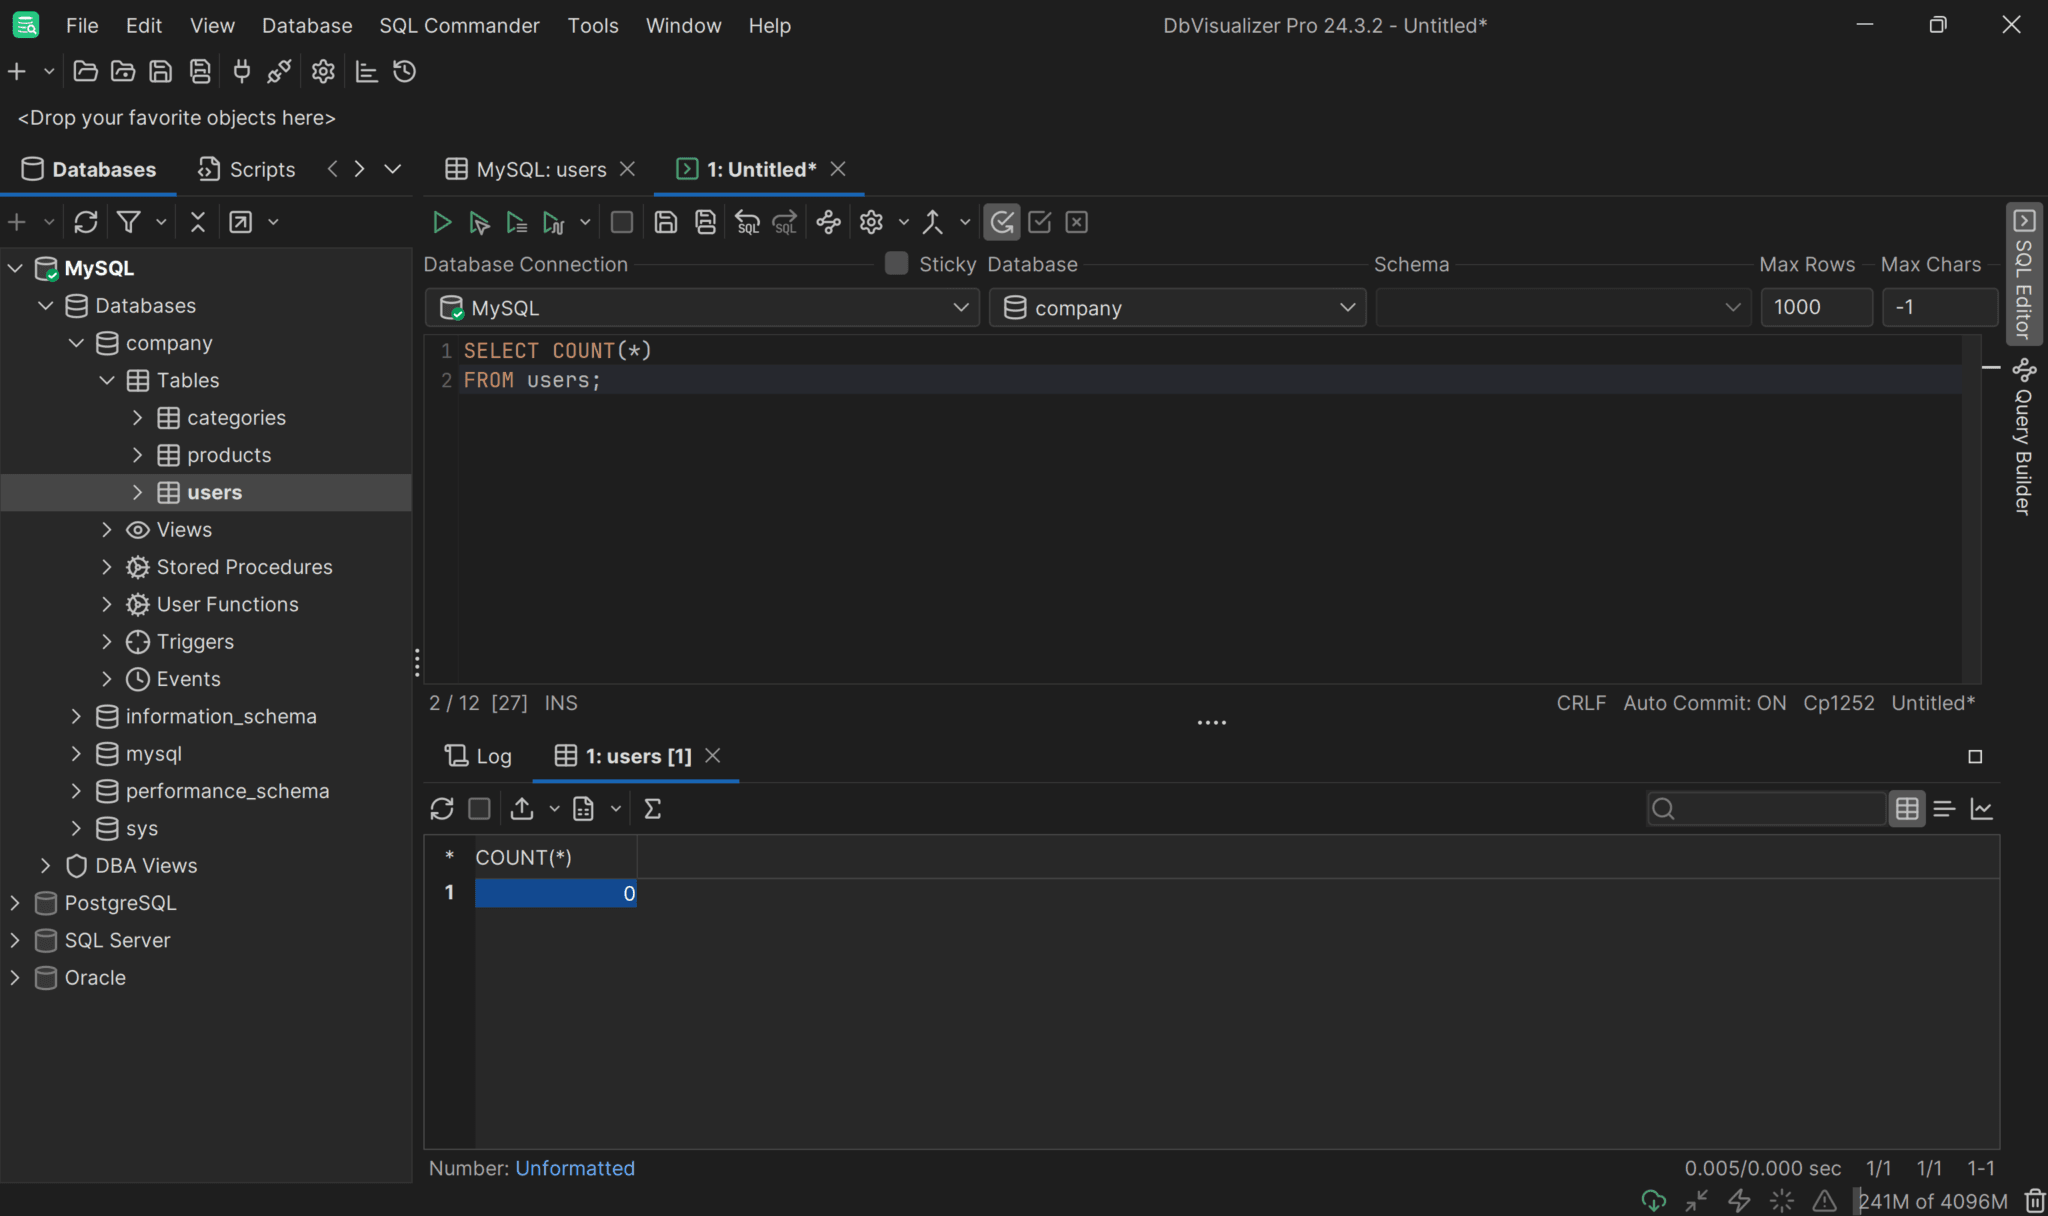Click the Sigma aggregation icon in results
2048x1216 pixels.
(652, 809)
